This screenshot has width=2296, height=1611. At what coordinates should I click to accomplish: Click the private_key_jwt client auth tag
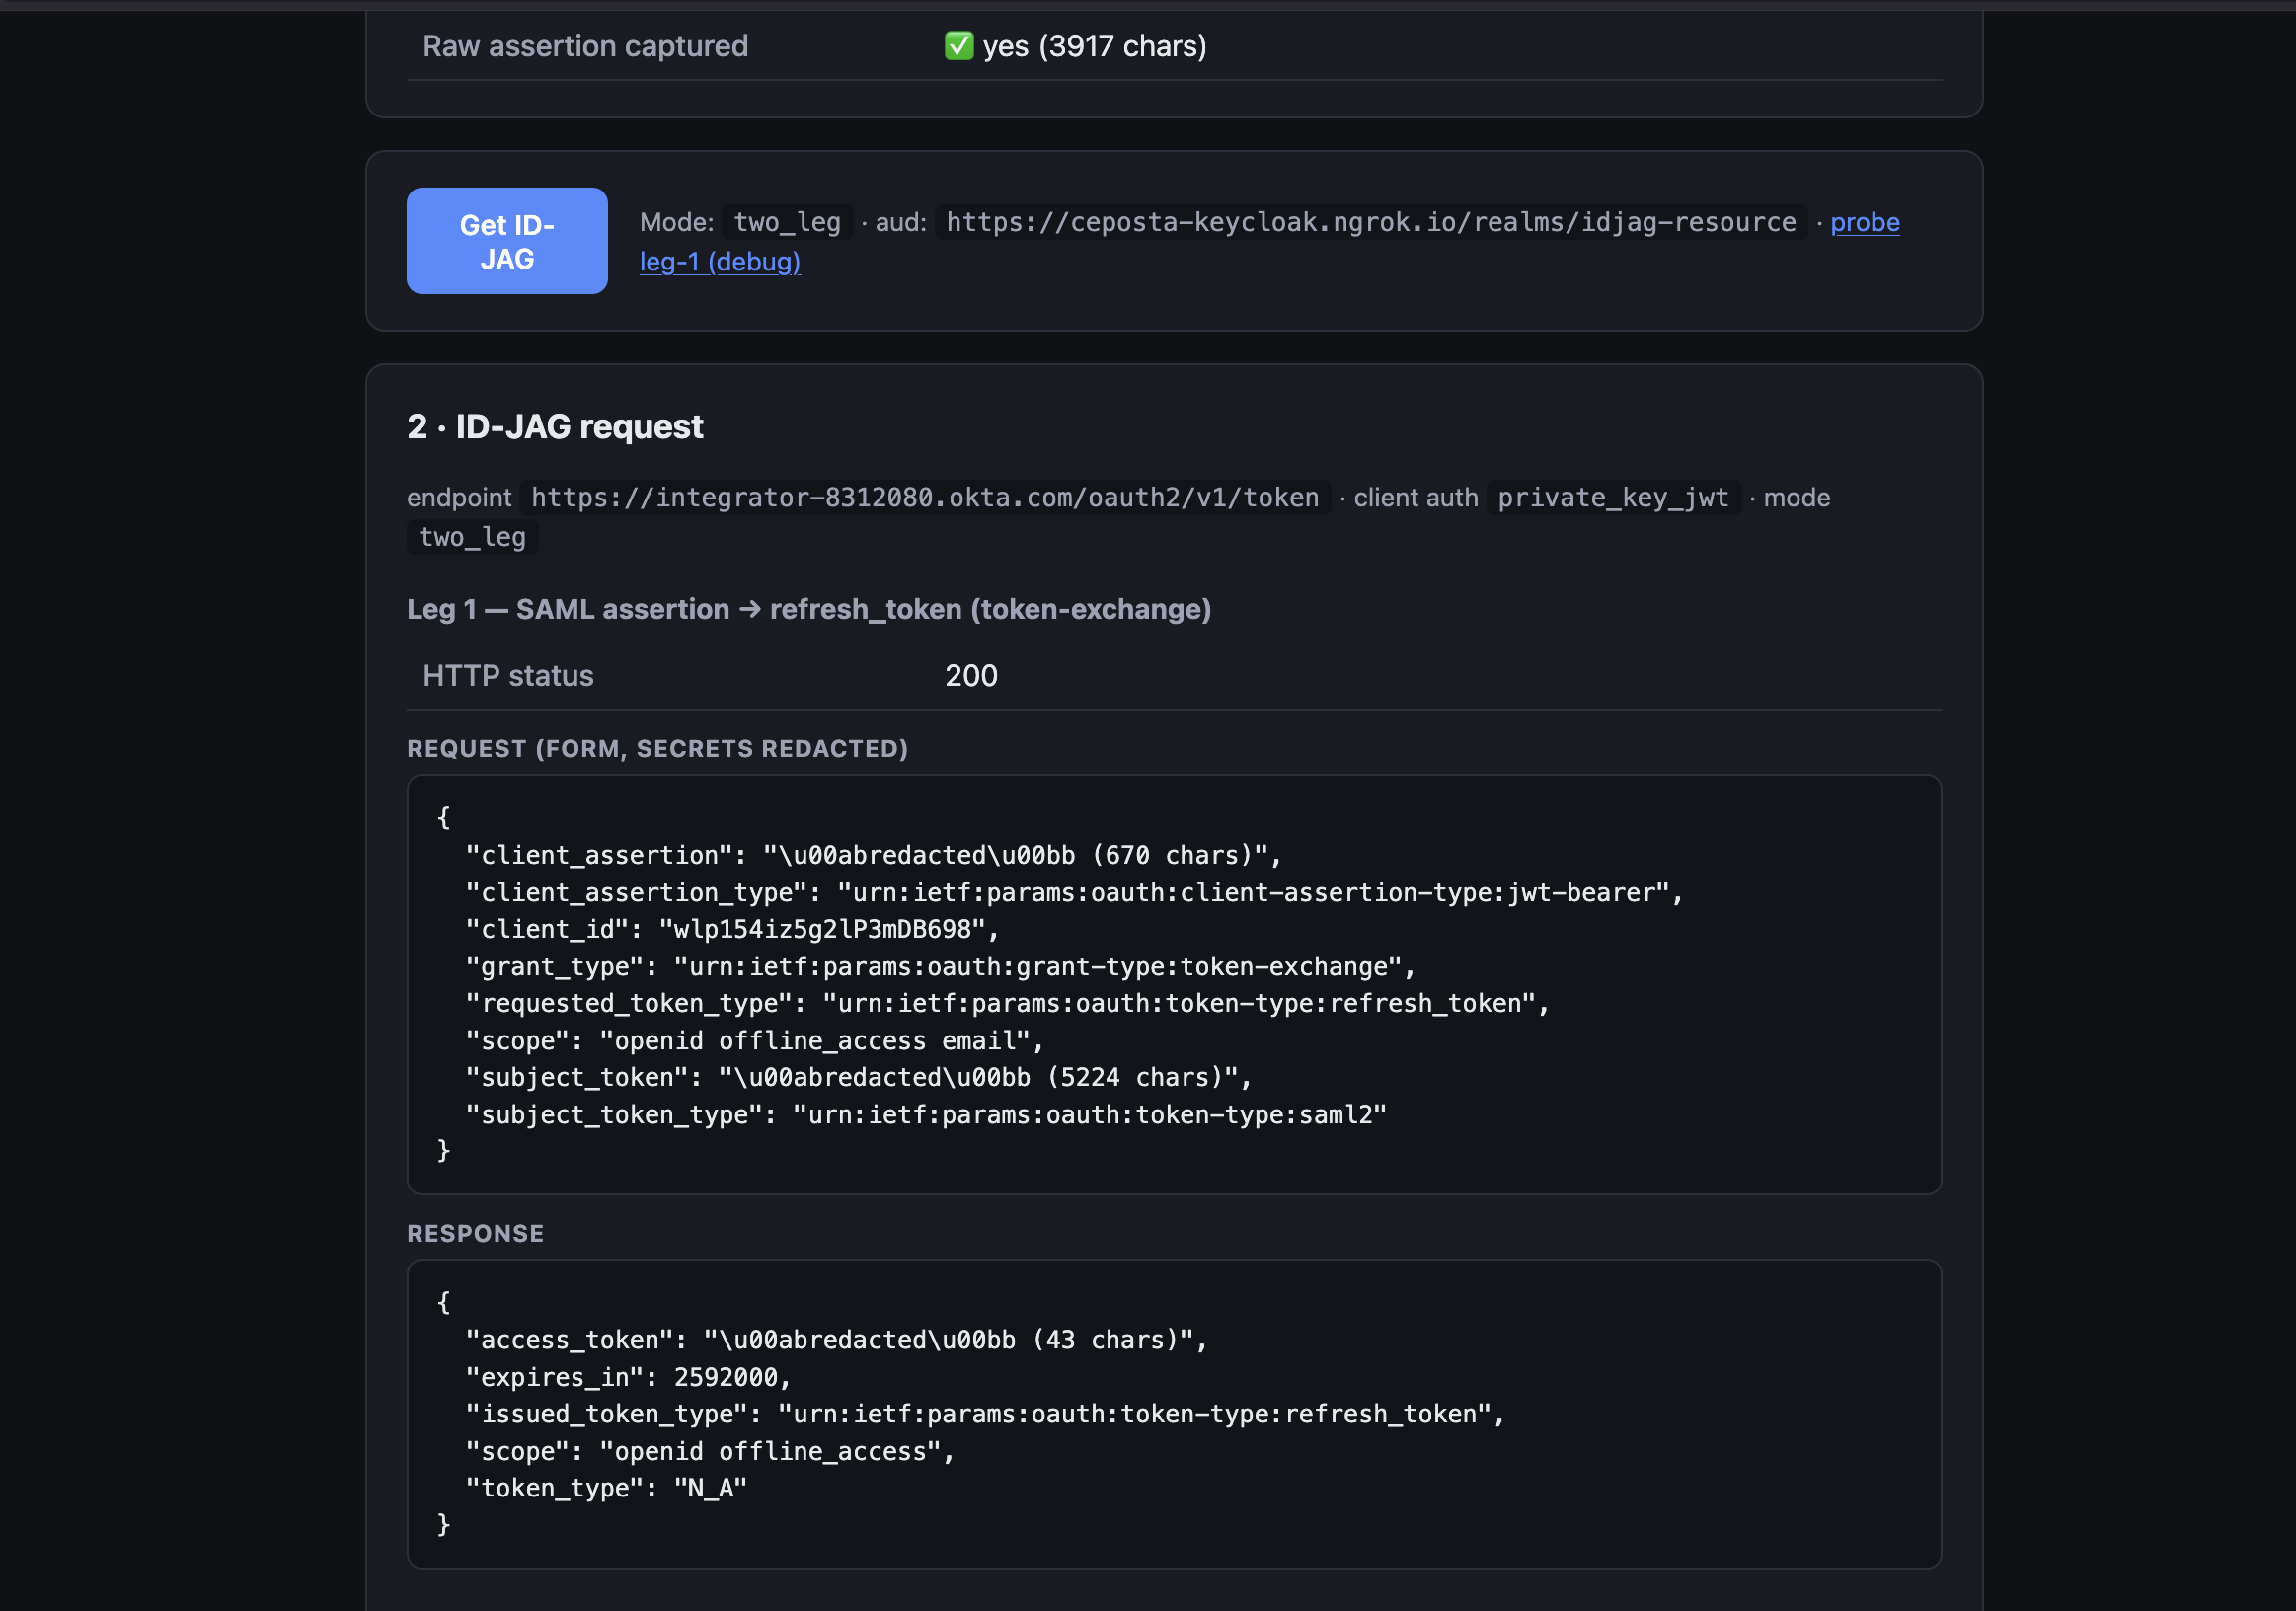click(1613, 498)
